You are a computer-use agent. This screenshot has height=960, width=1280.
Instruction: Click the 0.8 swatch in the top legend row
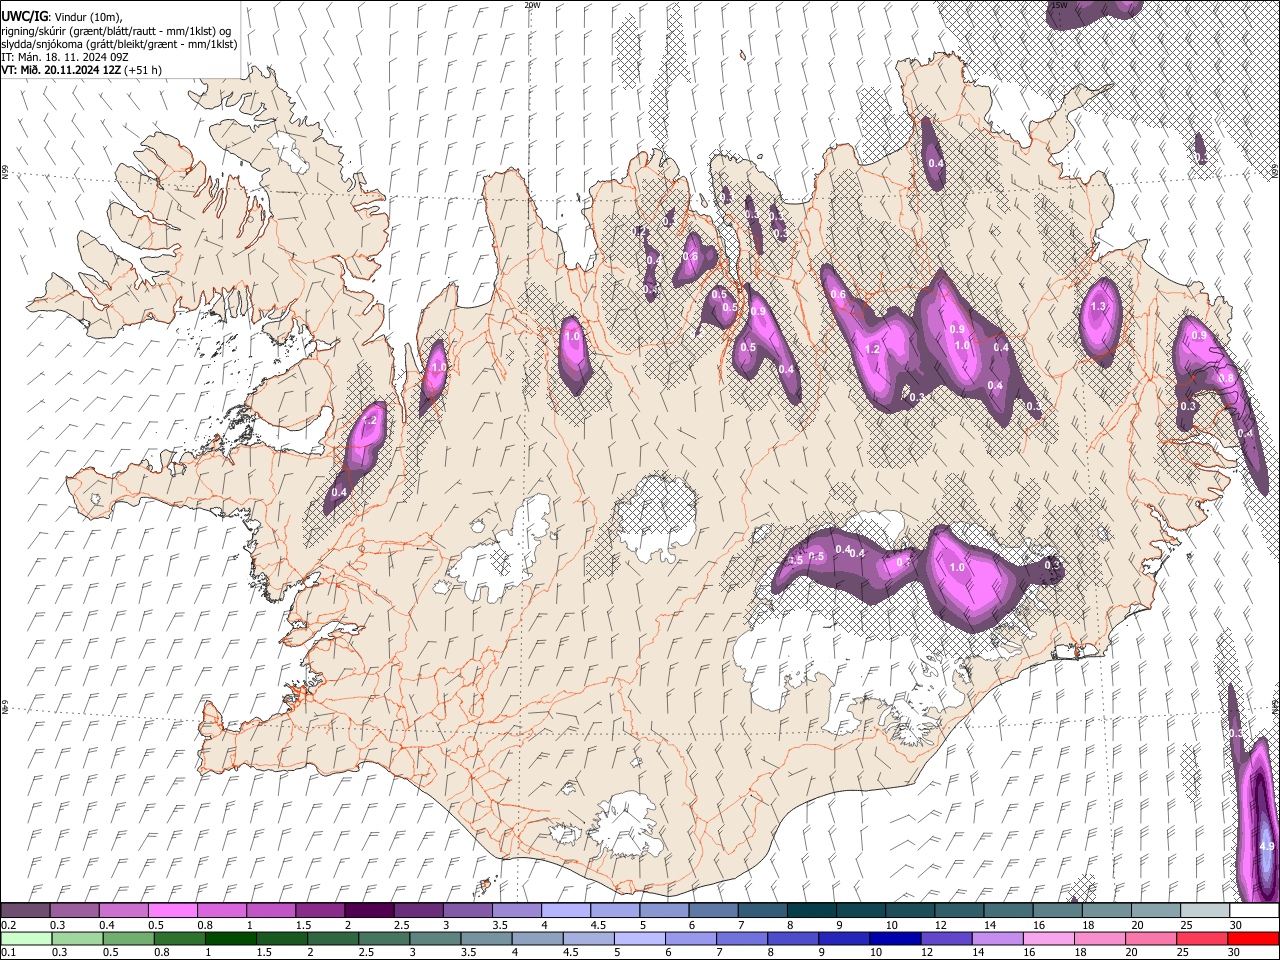point(221,910)
